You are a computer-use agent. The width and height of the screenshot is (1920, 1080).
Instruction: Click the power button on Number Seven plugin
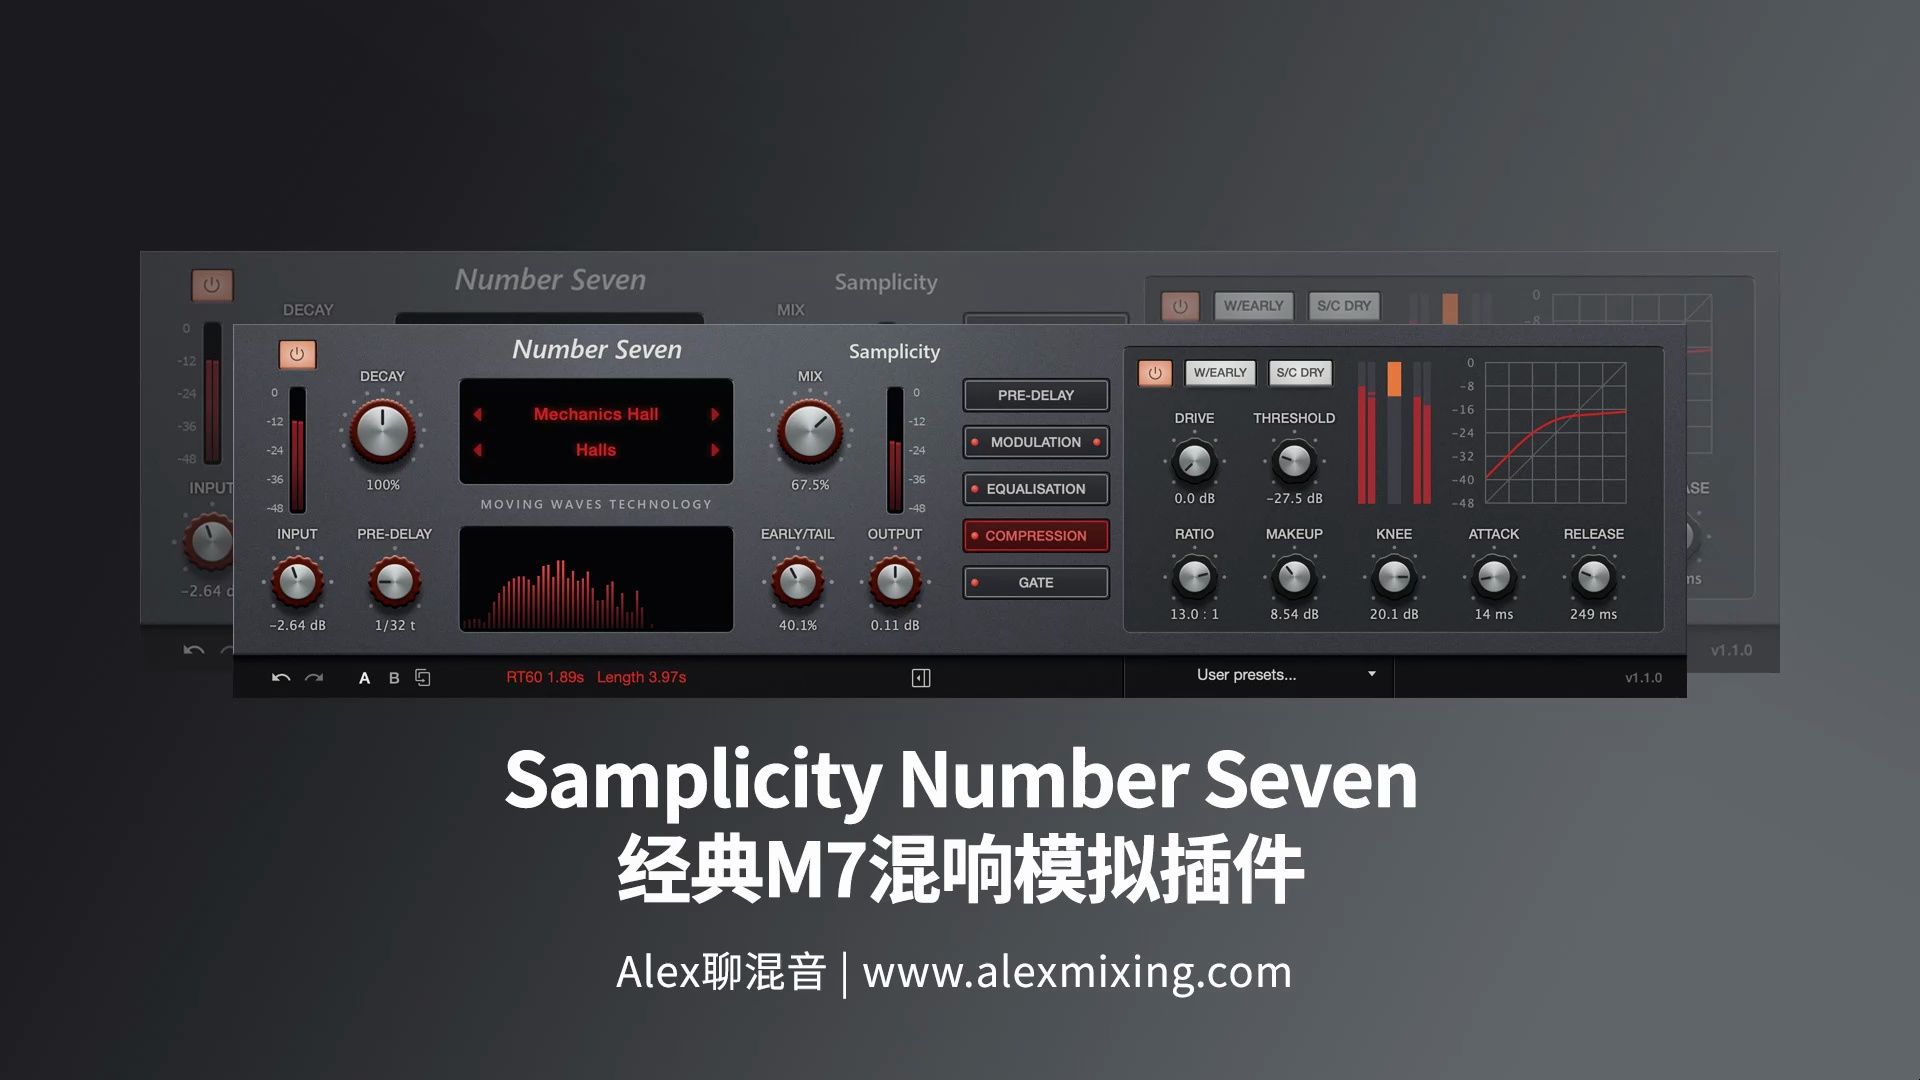[x=297, y=353]
